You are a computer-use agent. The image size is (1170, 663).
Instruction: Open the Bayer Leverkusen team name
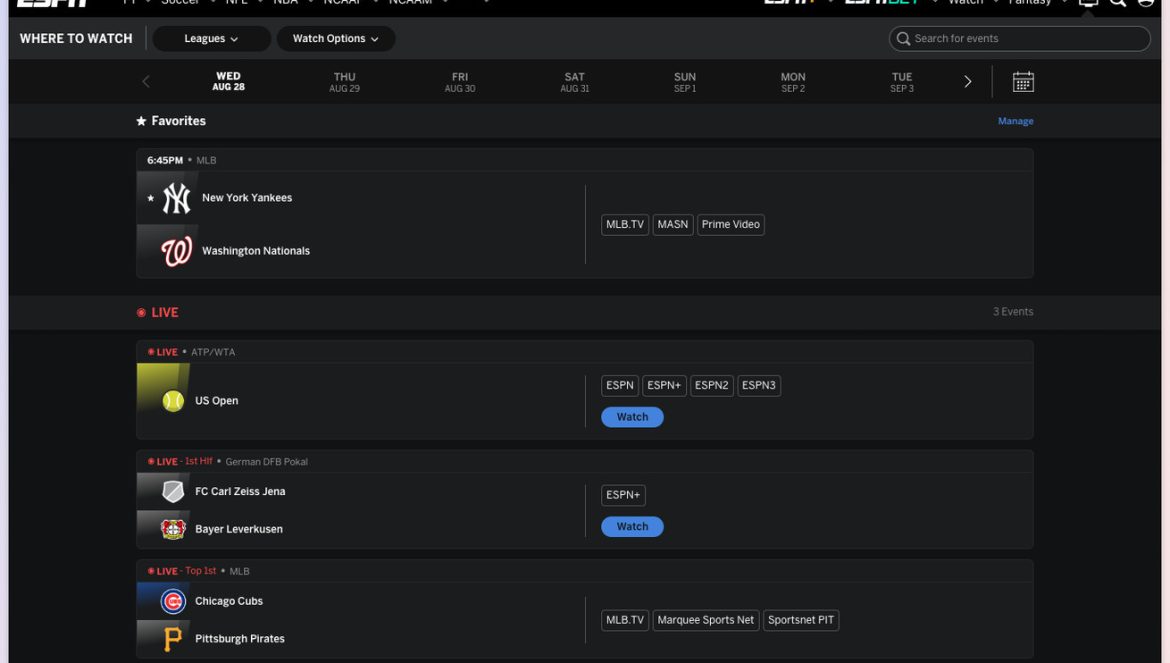pyautogui.click(x=239, y=530)
